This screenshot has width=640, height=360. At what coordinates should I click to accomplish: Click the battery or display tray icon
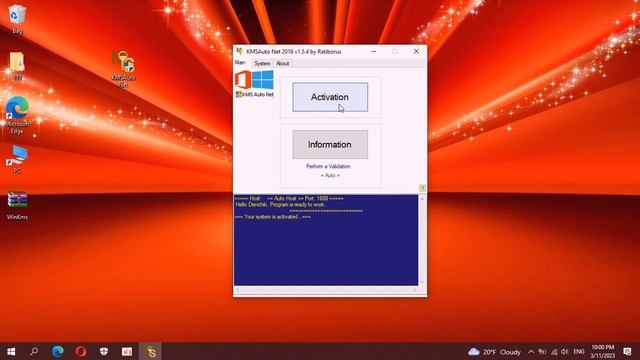542,352
